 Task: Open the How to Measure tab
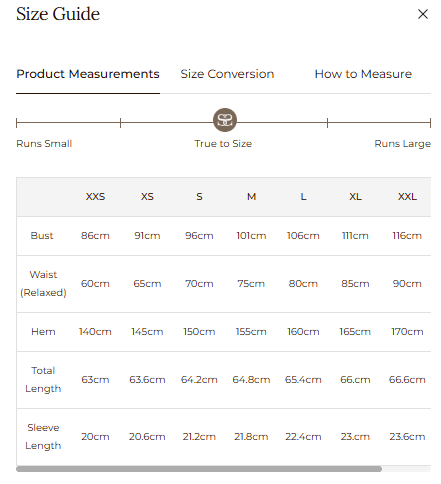click(363, 74)
